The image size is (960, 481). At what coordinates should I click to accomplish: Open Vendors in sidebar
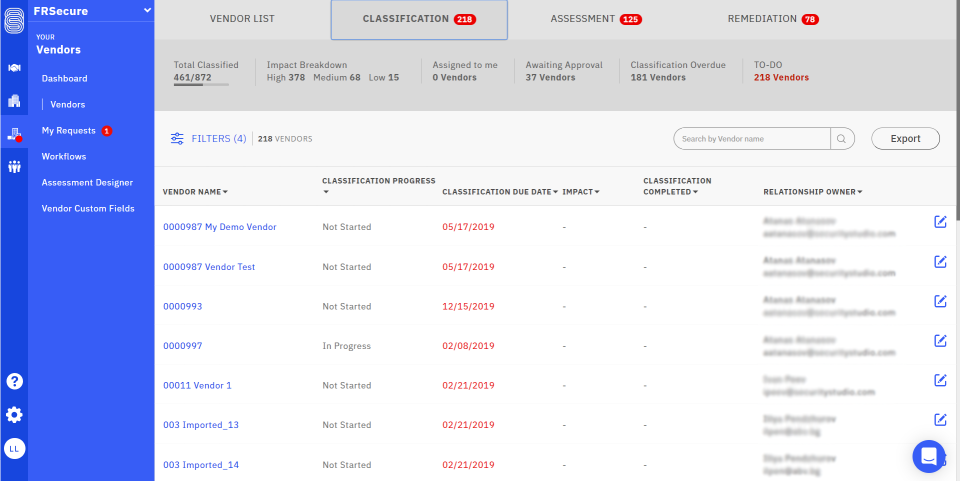[x=67, y=105]
